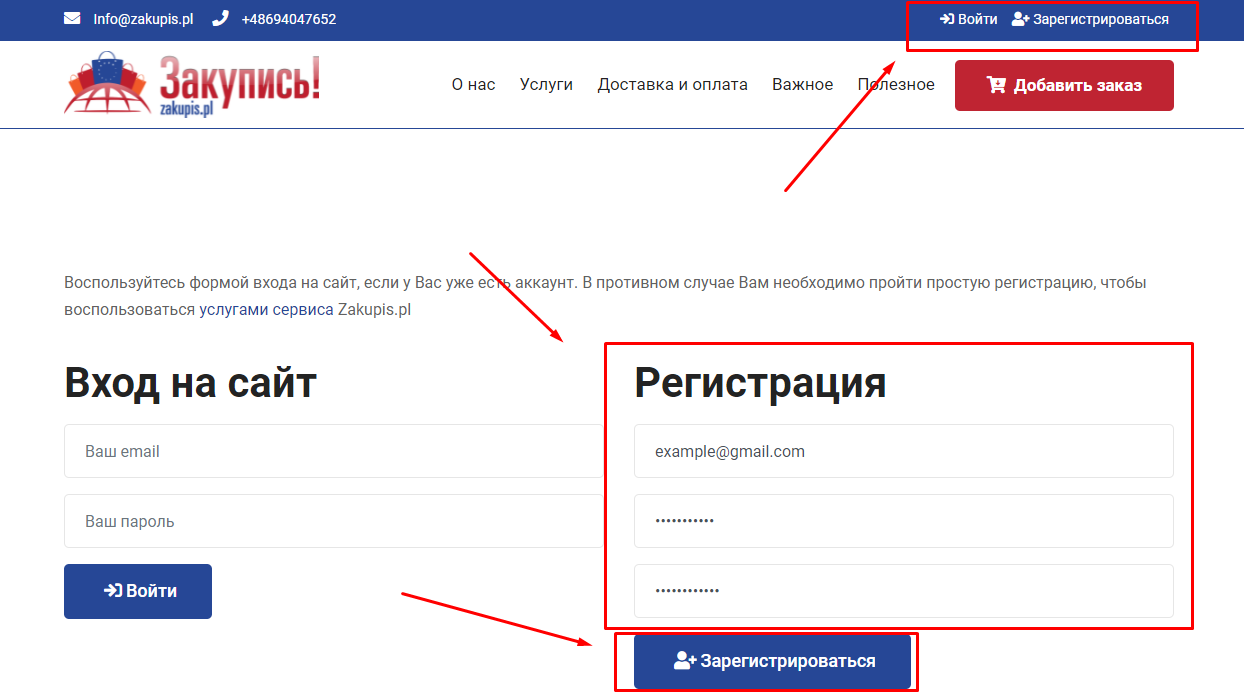The width and height of the screenshot is (1244, 695).
Task: Click the top bar Зарегистрироваться link
Action: tap(1090, 19)
